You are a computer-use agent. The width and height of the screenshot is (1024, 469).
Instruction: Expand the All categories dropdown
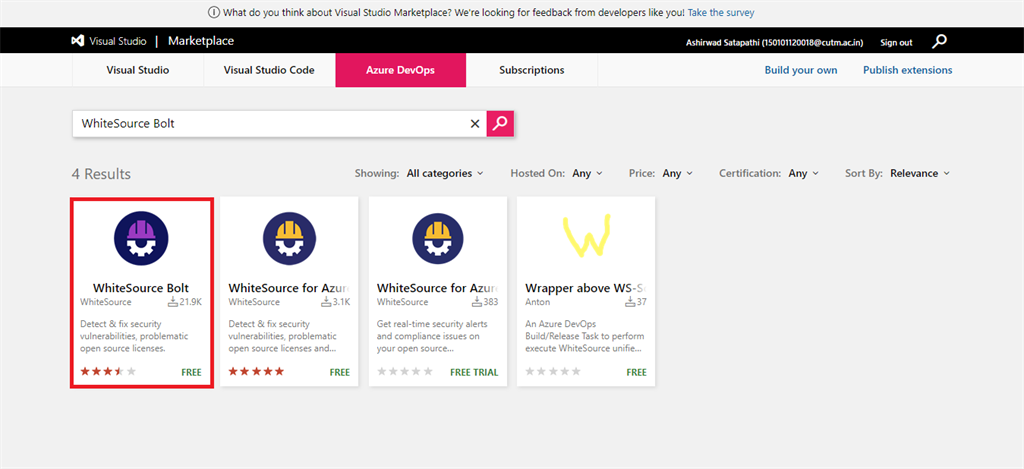pyautogui.click(x=445, y=173)
